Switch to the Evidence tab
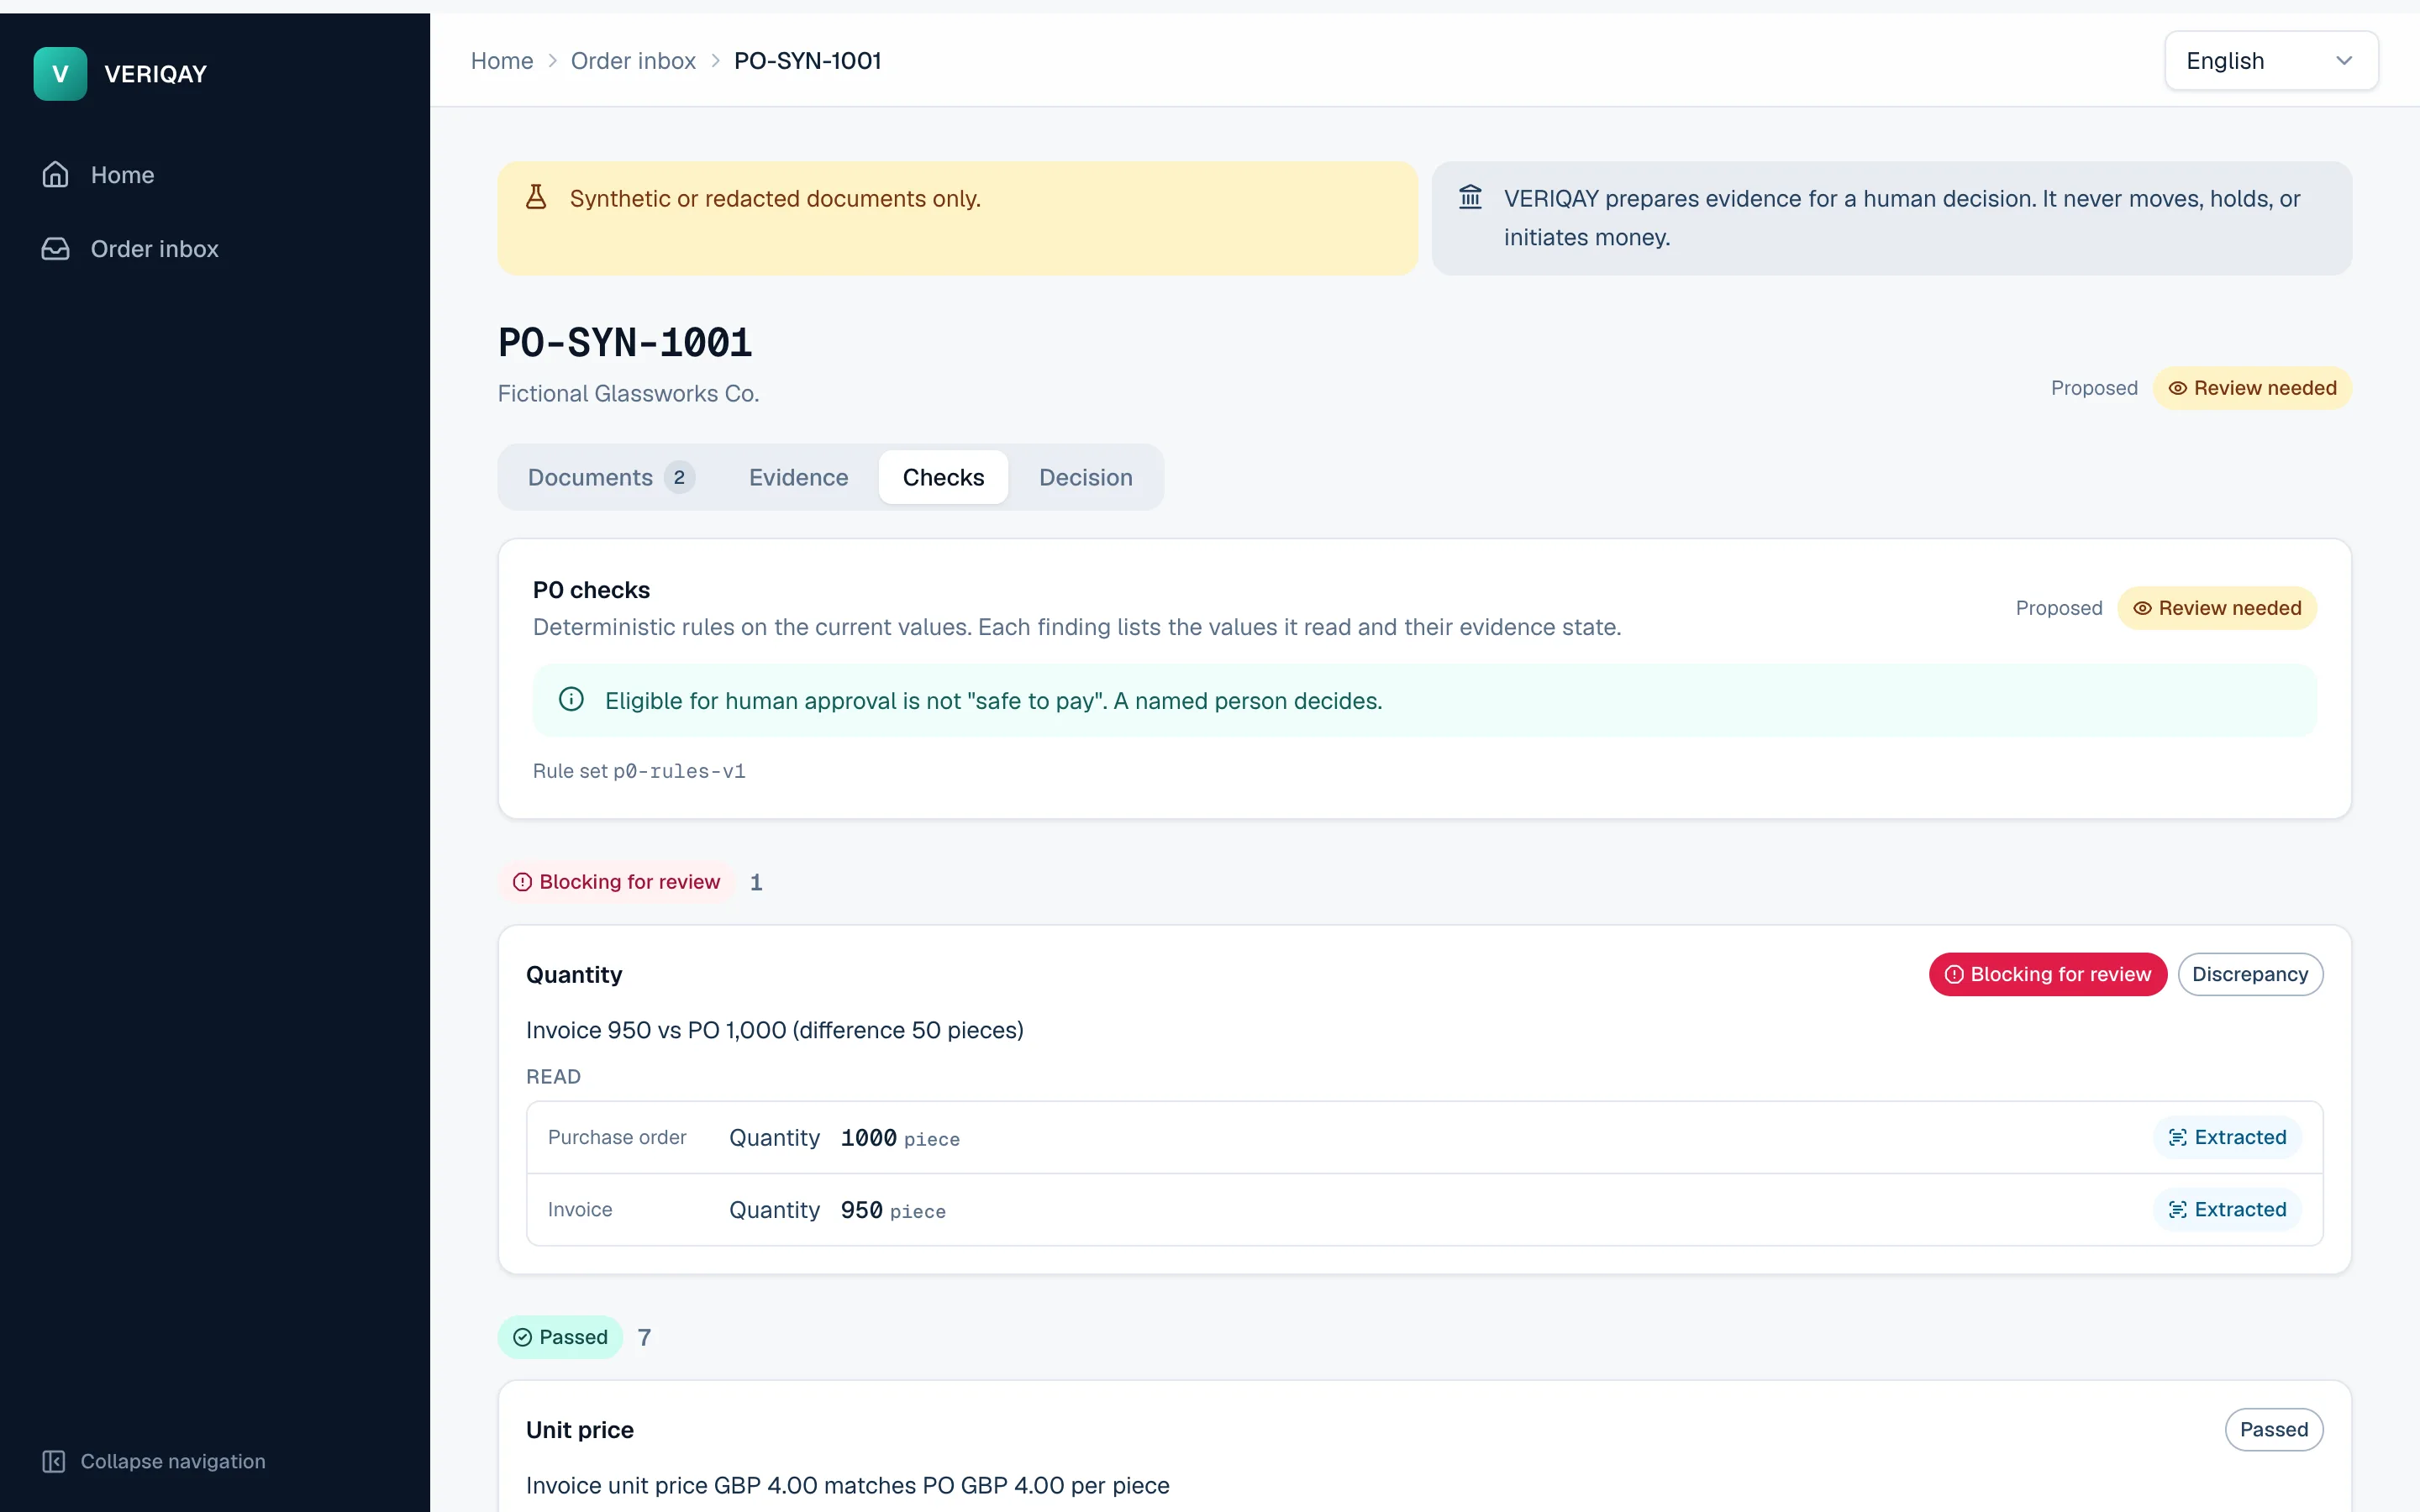Viewport: 2420px width, 1512px height. point(798,477)
